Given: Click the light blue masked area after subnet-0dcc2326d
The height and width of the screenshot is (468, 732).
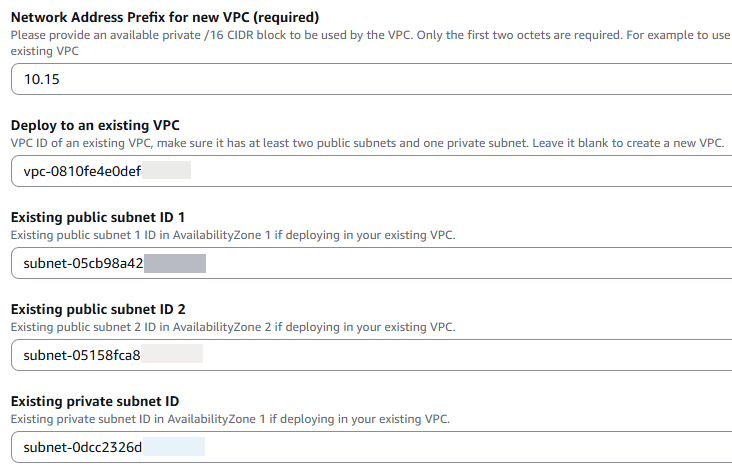Looking at the screenshot, I should click(x=174, y=446).
